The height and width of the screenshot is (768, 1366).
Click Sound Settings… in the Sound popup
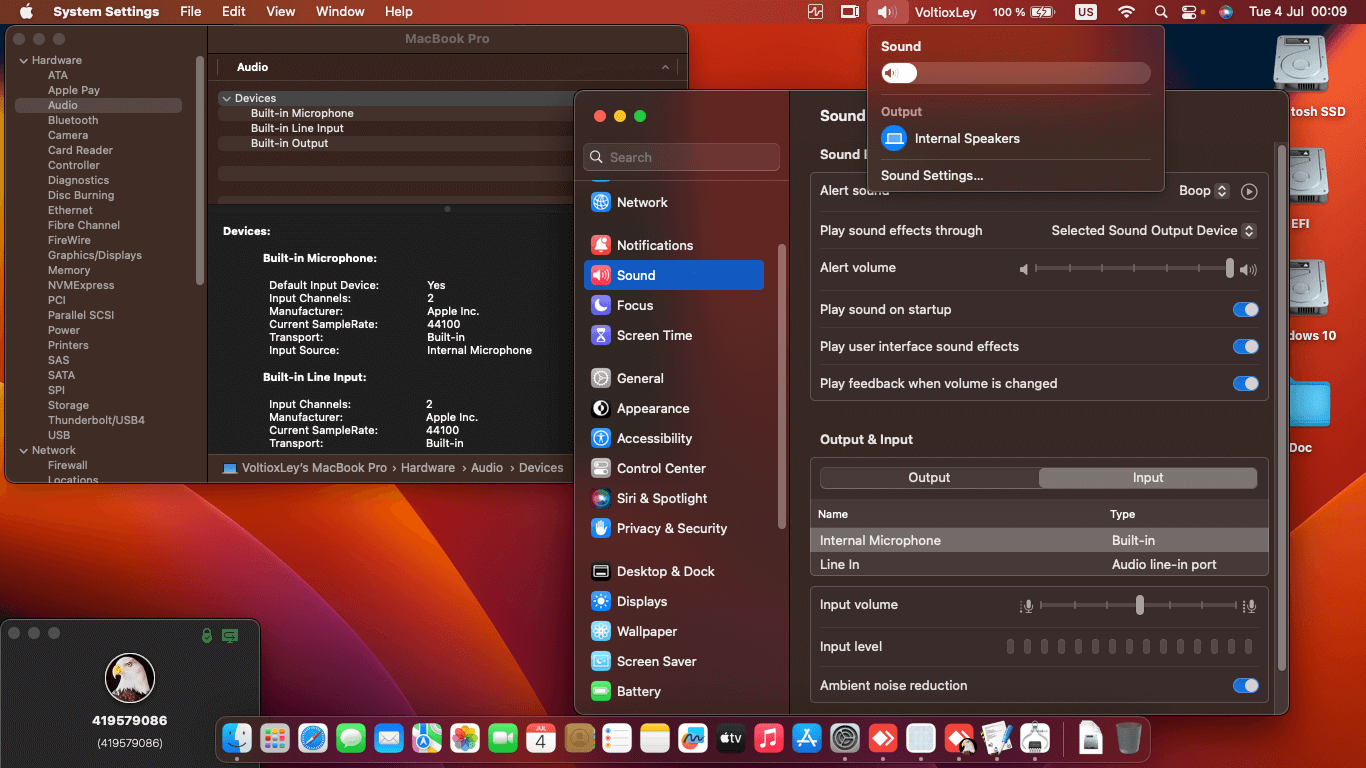click(932, 176)
